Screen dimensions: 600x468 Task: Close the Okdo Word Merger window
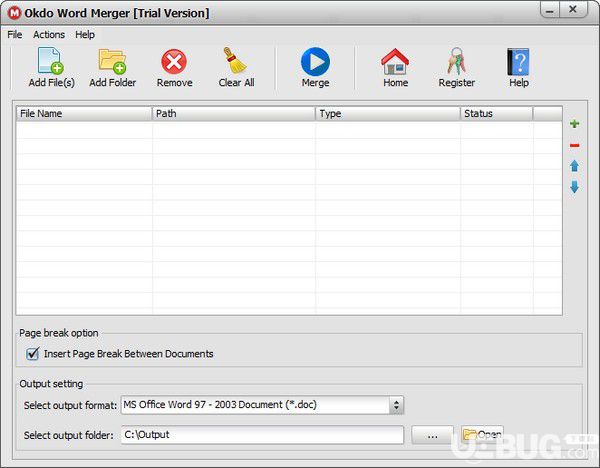tap(573, 10)
